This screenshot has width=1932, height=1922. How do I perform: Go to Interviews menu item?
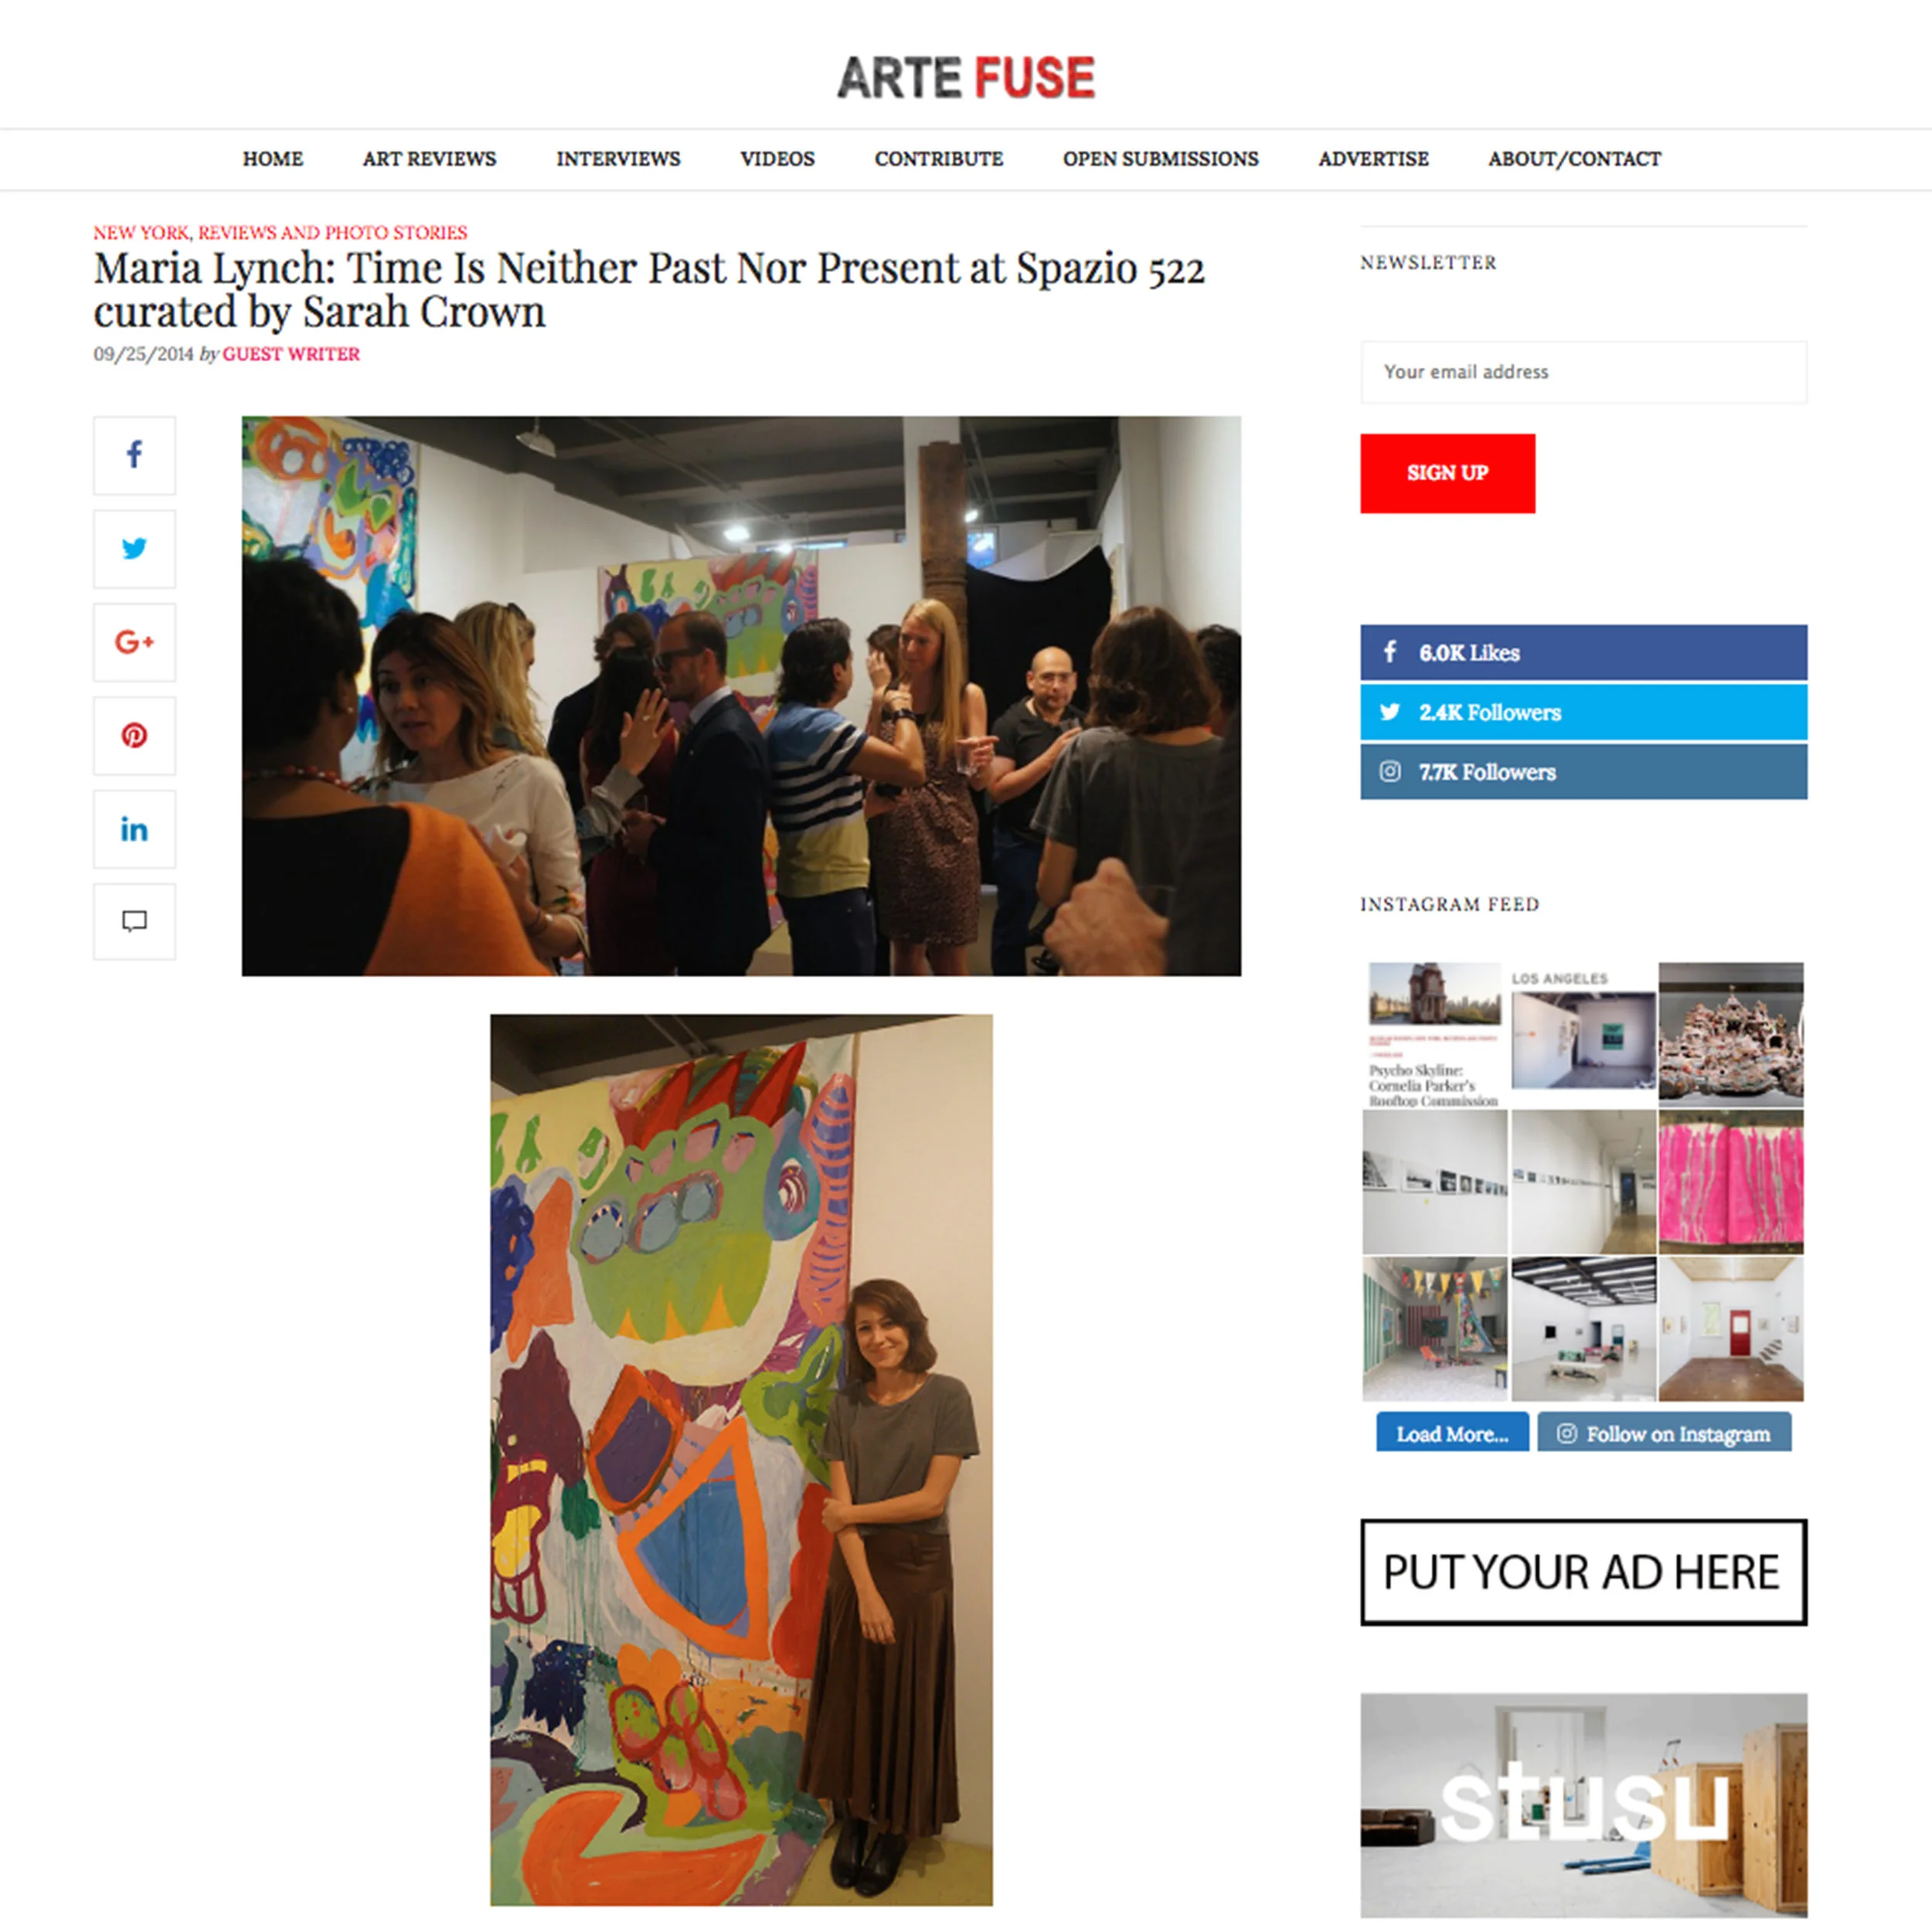618,159
